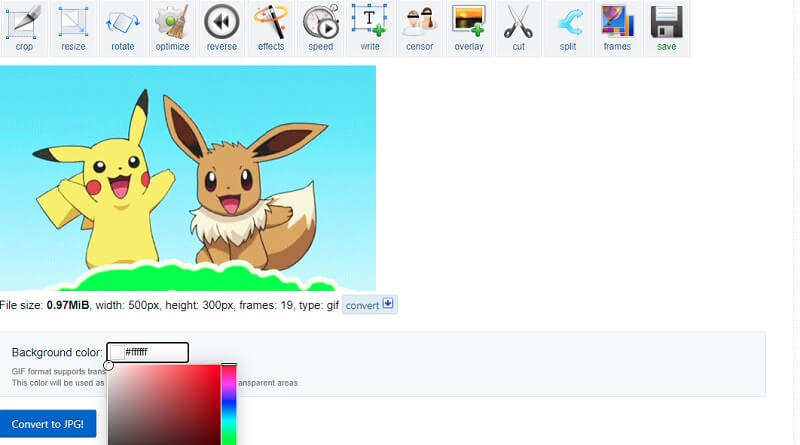Click the split tool icon
Image resolution: width=800 pixels, height=445 pixels.
(x=567, y=28)
